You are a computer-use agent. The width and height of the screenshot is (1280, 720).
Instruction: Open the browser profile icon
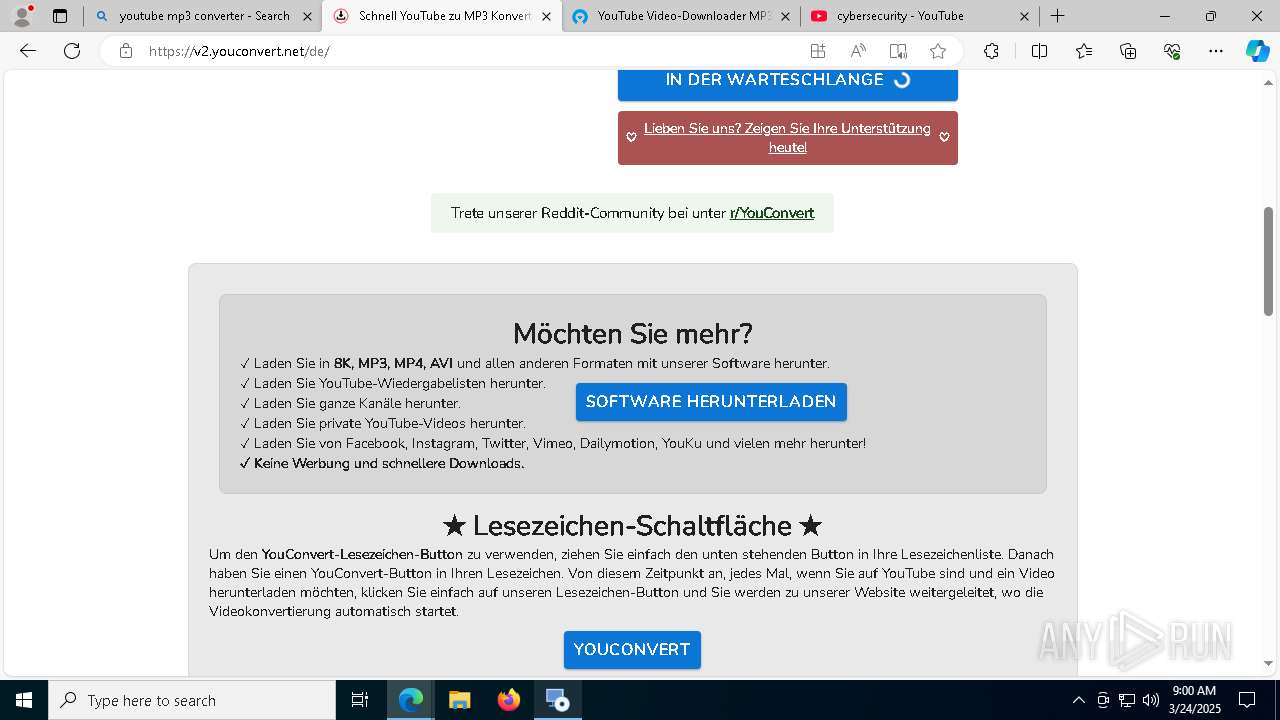tap(22, 16)
